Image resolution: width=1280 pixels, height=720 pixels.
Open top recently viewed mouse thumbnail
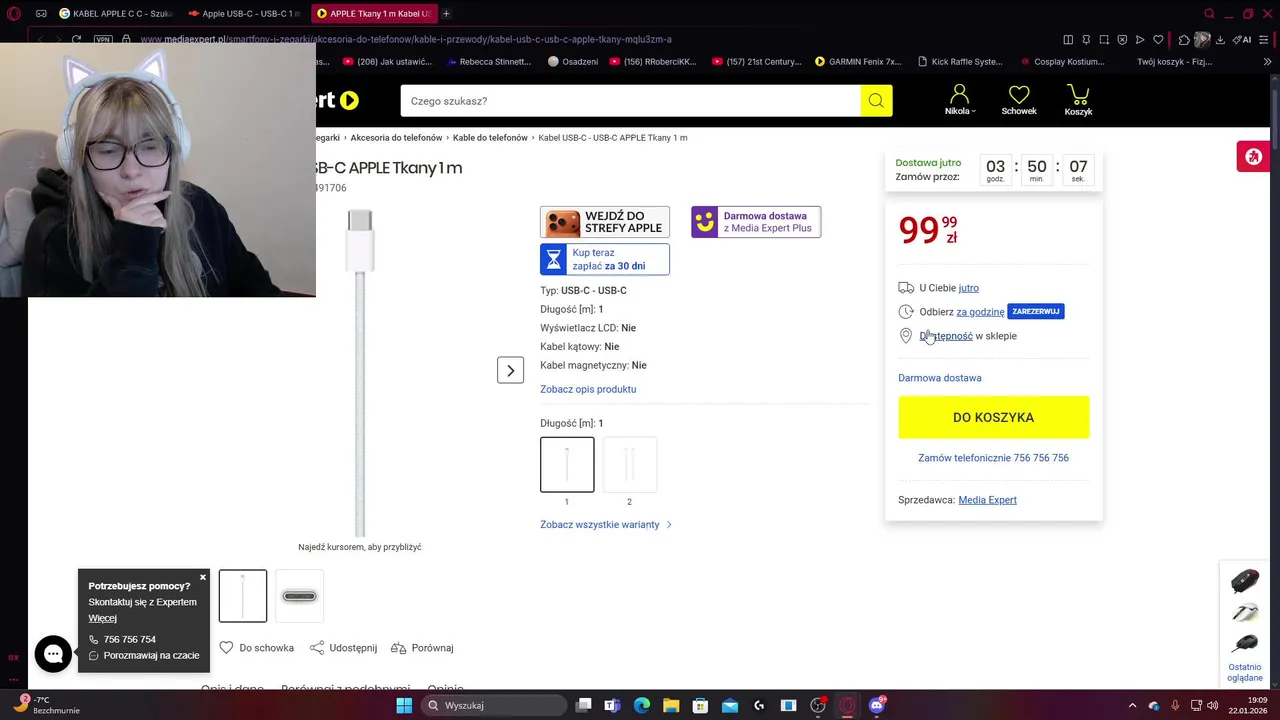(x=1245, y=580)
